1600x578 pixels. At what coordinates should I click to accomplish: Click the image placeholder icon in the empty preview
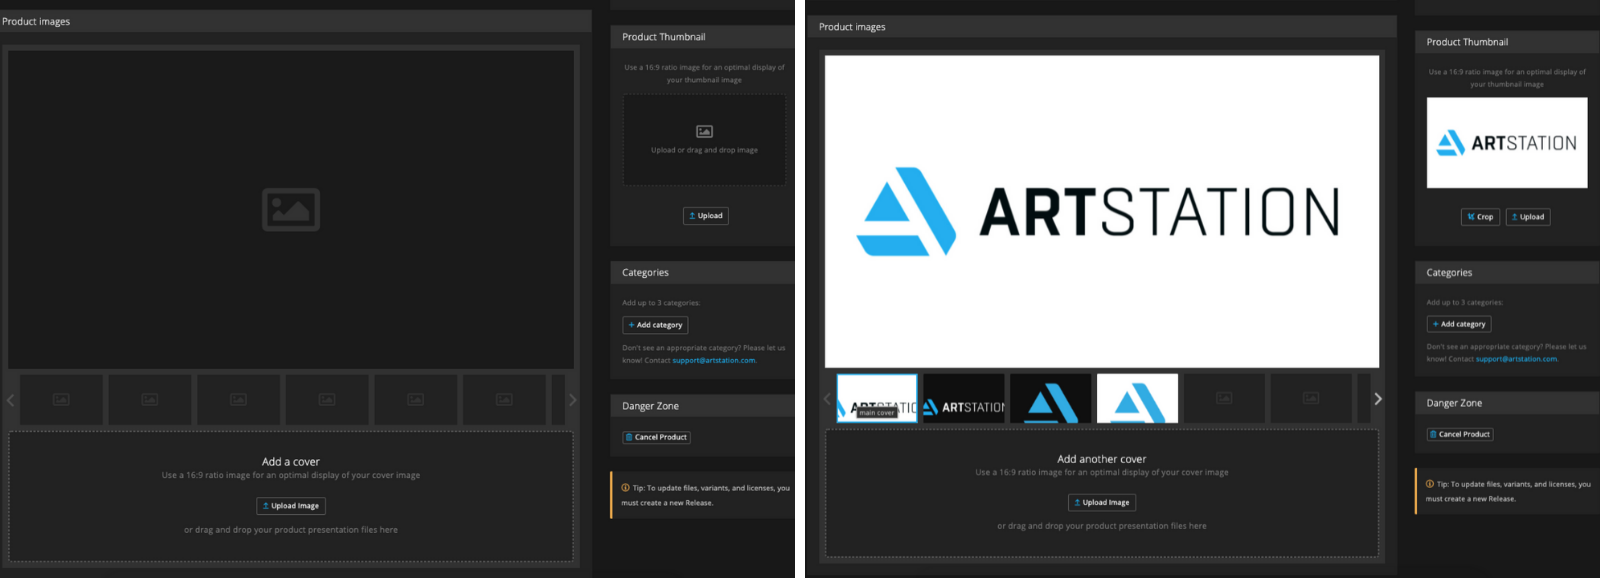point(291,209)
